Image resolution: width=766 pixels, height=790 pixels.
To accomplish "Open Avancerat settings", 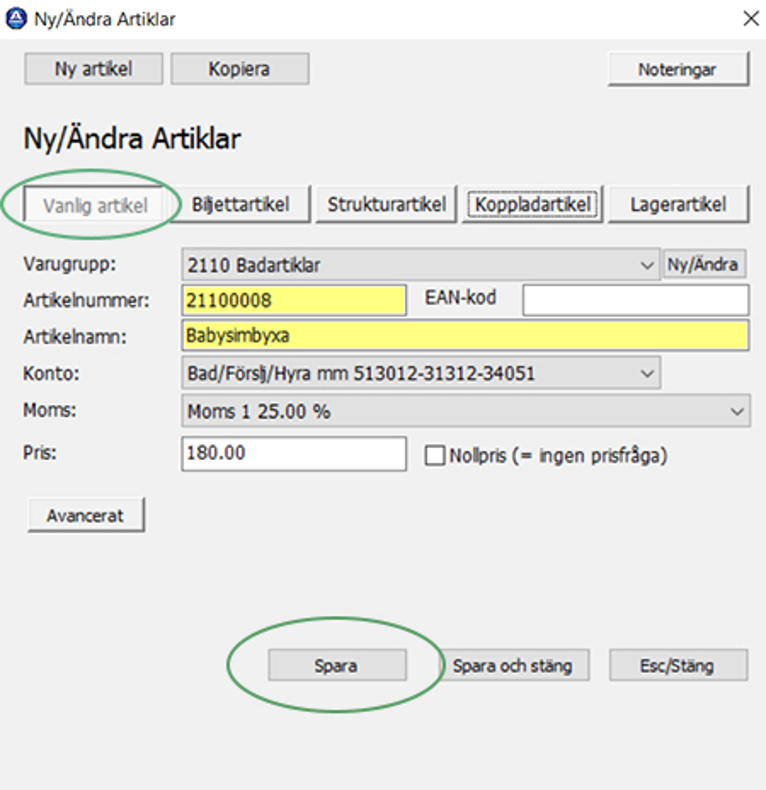I will 86,515.
